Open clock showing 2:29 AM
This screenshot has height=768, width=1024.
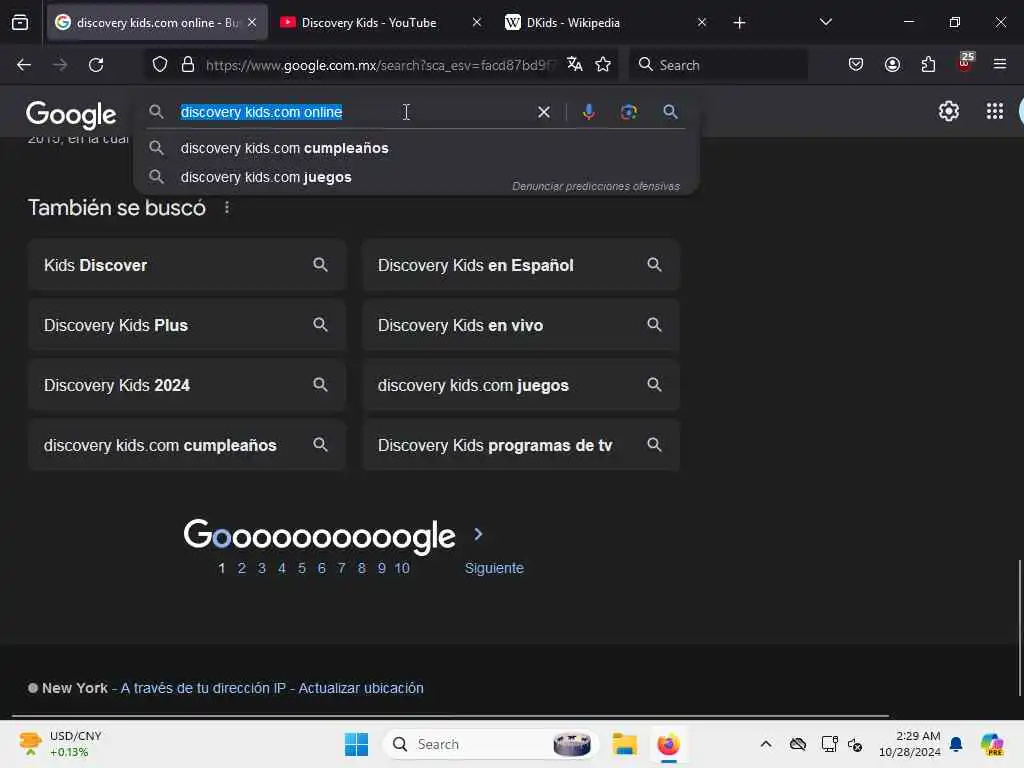(x=910, y=744)
